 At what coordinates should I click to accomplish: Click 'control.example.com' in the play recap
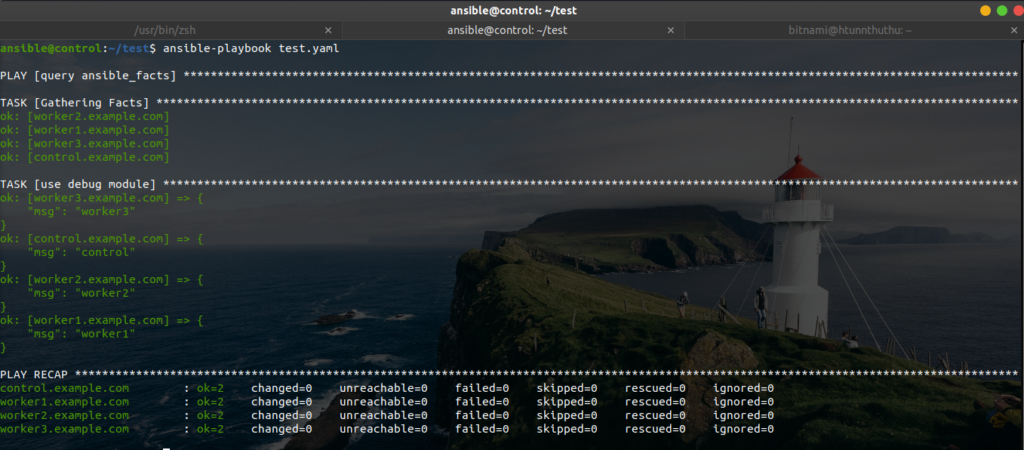(65, 389)
